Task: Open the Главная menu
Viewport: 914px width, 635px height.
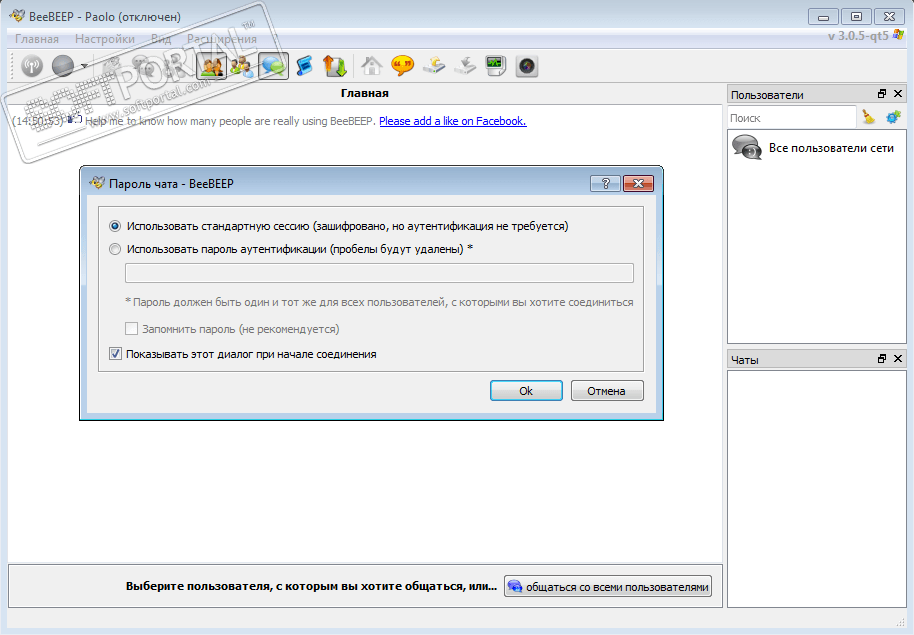Action: [37, 39]
